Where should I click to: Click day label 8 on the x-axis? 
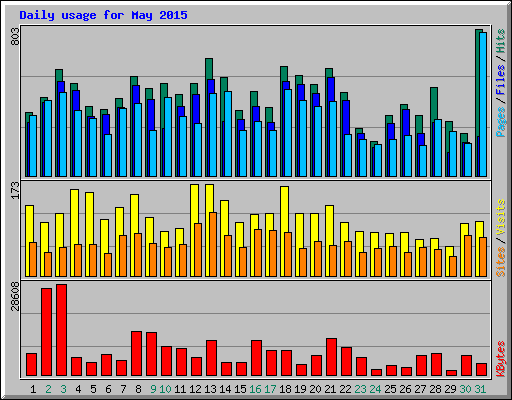pos(138,389)
